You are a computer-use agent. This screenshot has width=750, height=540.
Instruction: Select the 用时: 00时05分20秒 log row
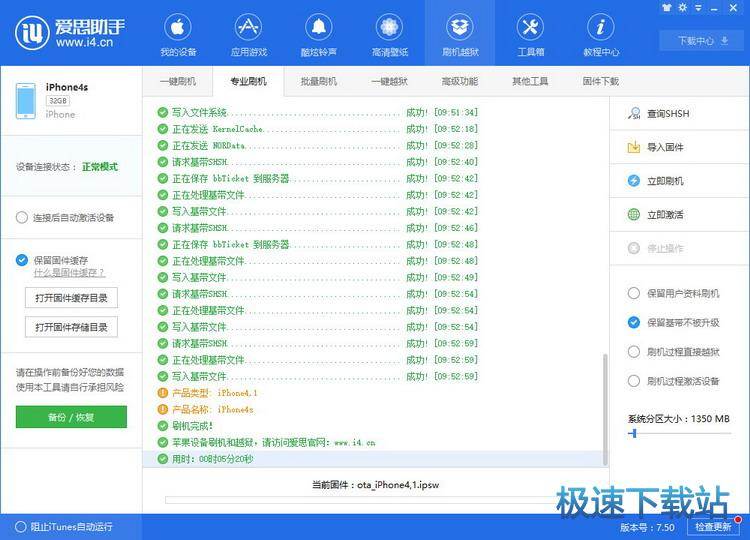pos(375,459)
